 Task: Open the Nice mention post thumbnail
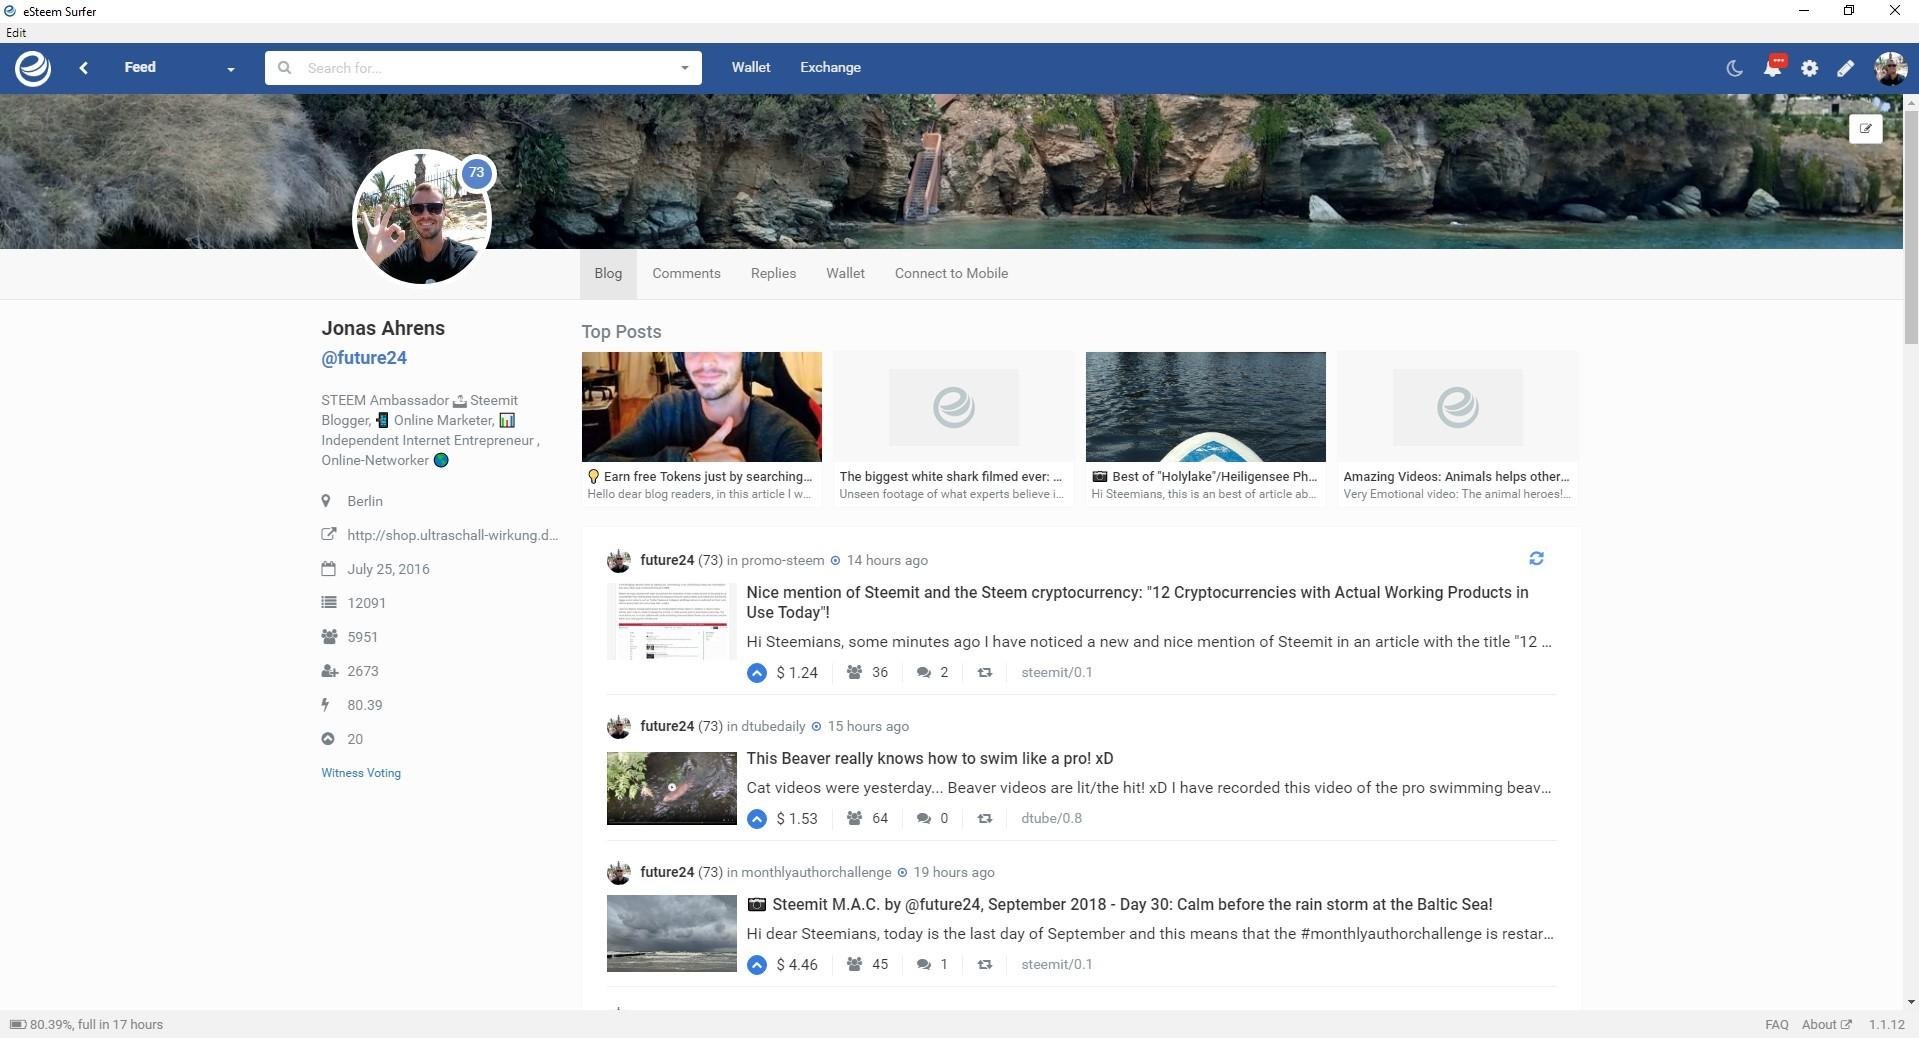[672, 622]
